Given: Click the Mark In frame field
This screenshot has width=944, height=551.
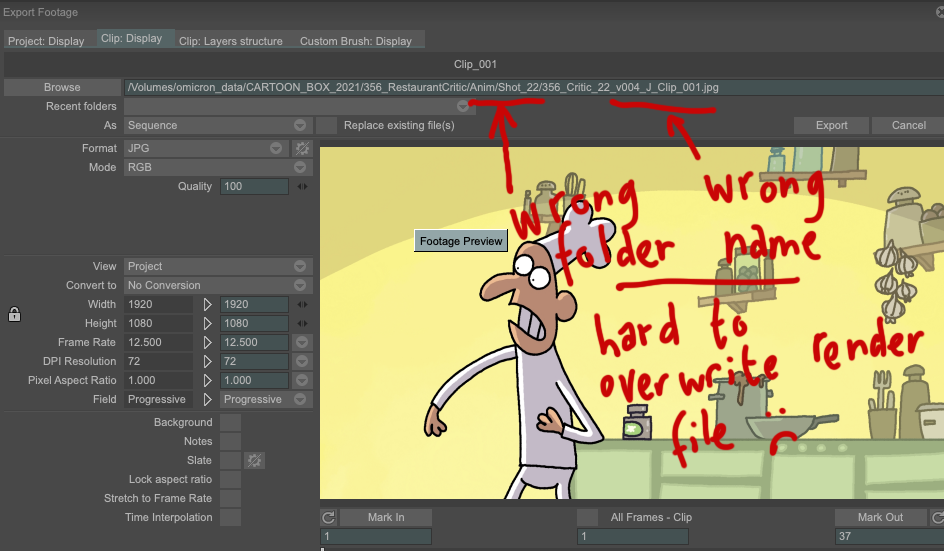Looking at the screenshot, I should click(x=376, y=537).
